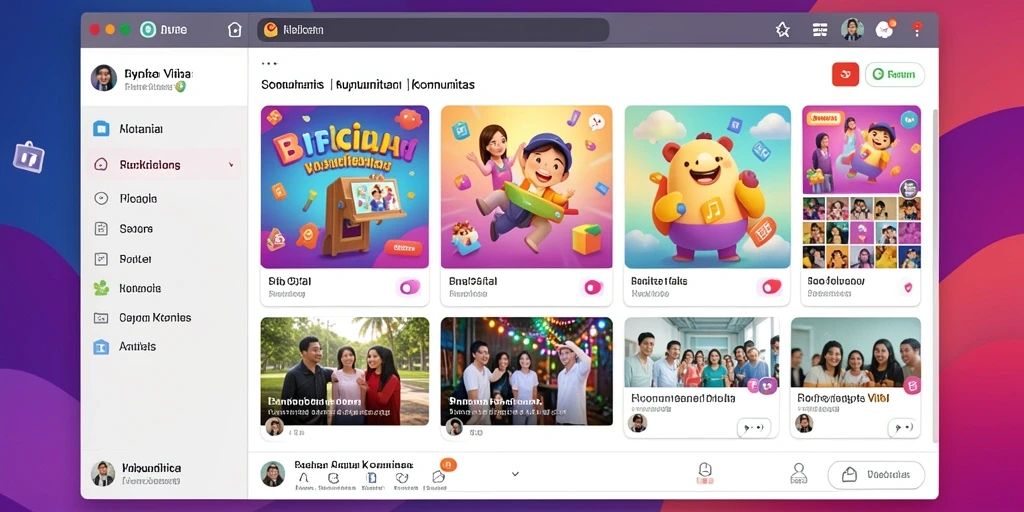The width and height of the screenshot is (1024, 512).
Task: Open the three-dots menu above the tabs
Action: coord(270,64)
